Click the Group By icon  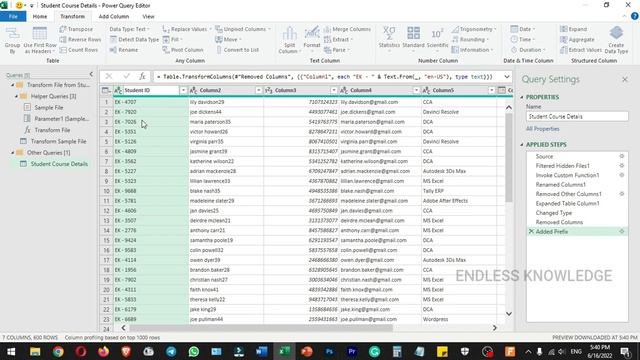(x=12, y=40)
